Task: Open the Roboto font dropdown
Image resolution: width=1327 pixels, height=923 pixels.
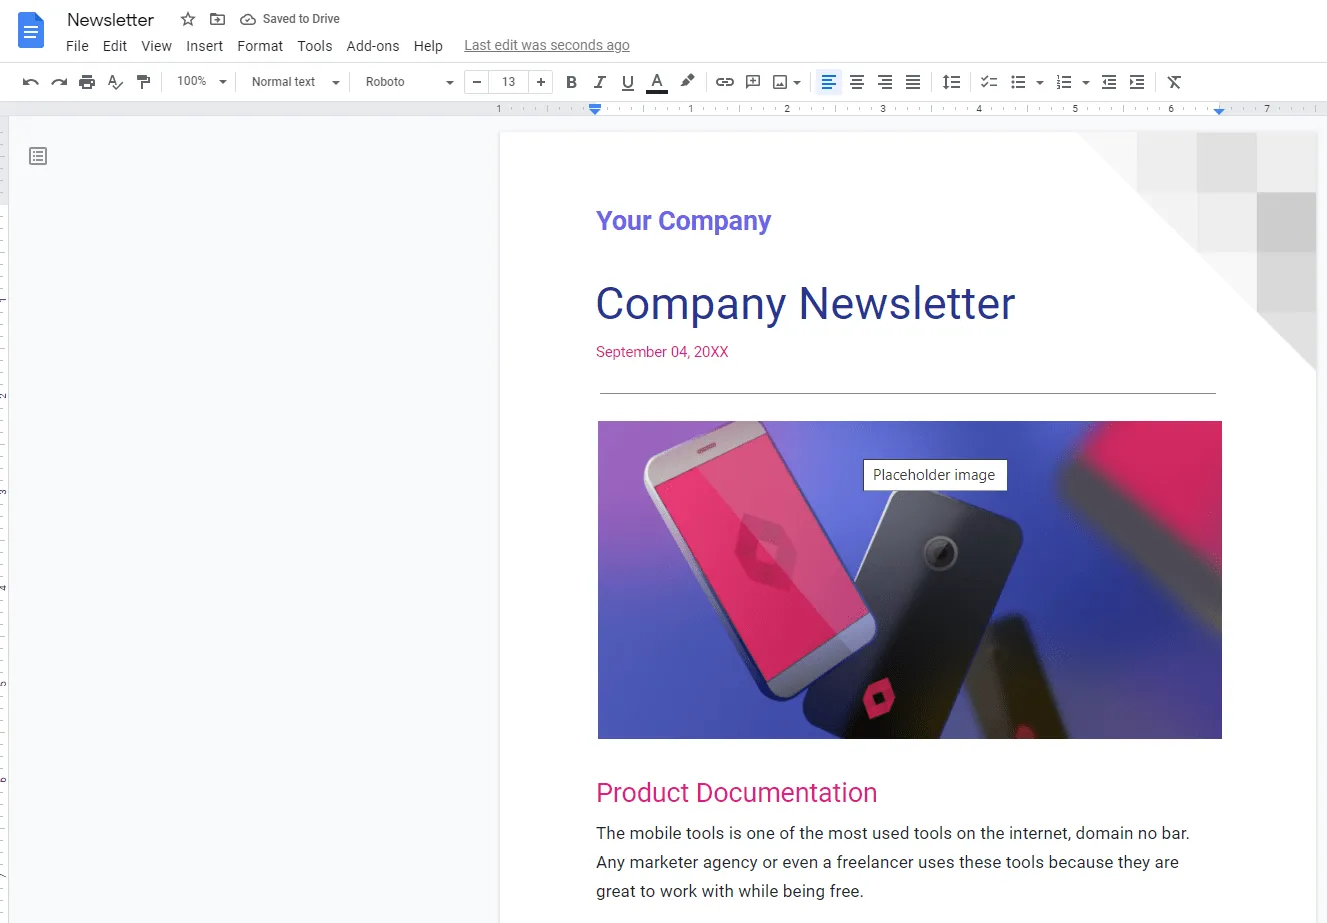Action: point(409,82)
